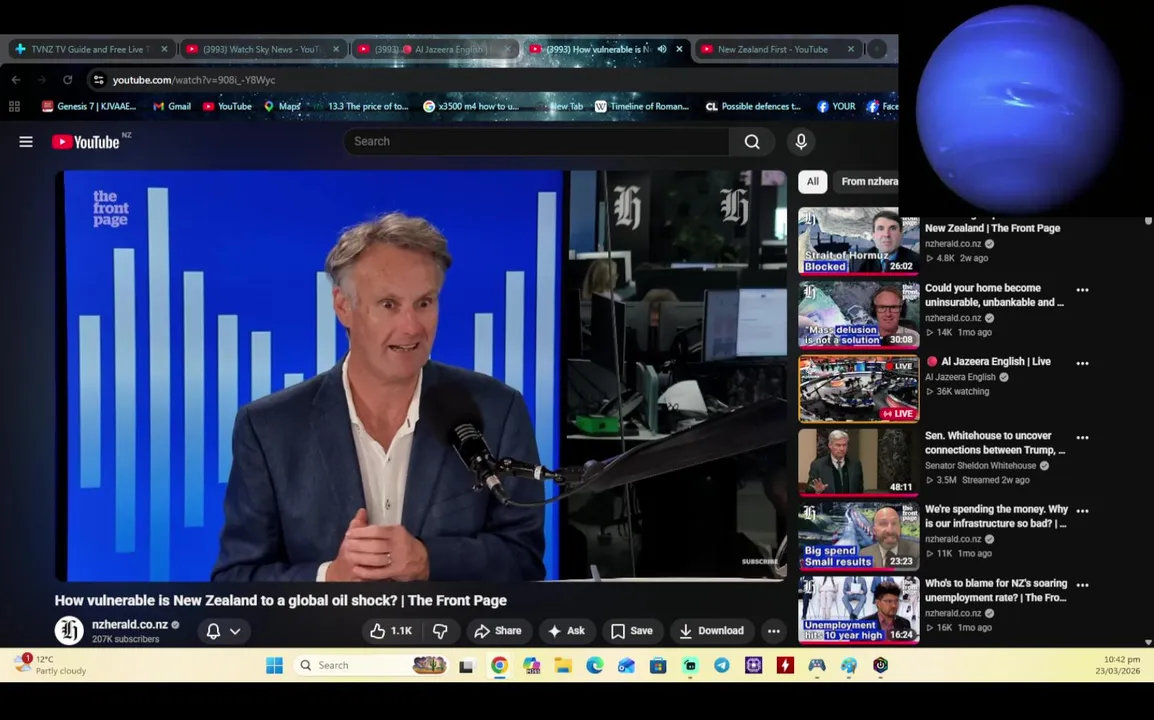
Task: Open the Ask AI button
Action: (567, 631)
